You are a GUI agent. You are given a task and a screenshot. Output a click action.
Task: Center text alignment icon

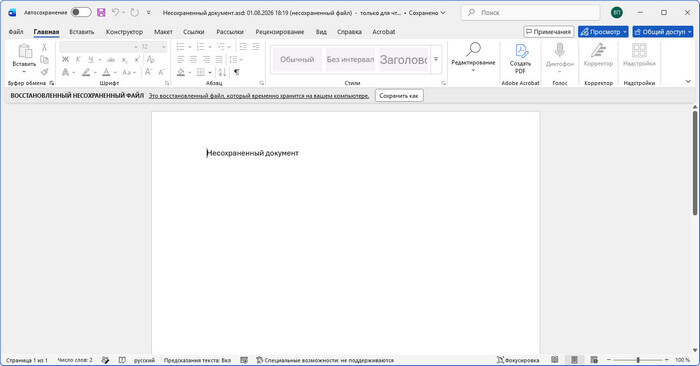pos(193,59)
